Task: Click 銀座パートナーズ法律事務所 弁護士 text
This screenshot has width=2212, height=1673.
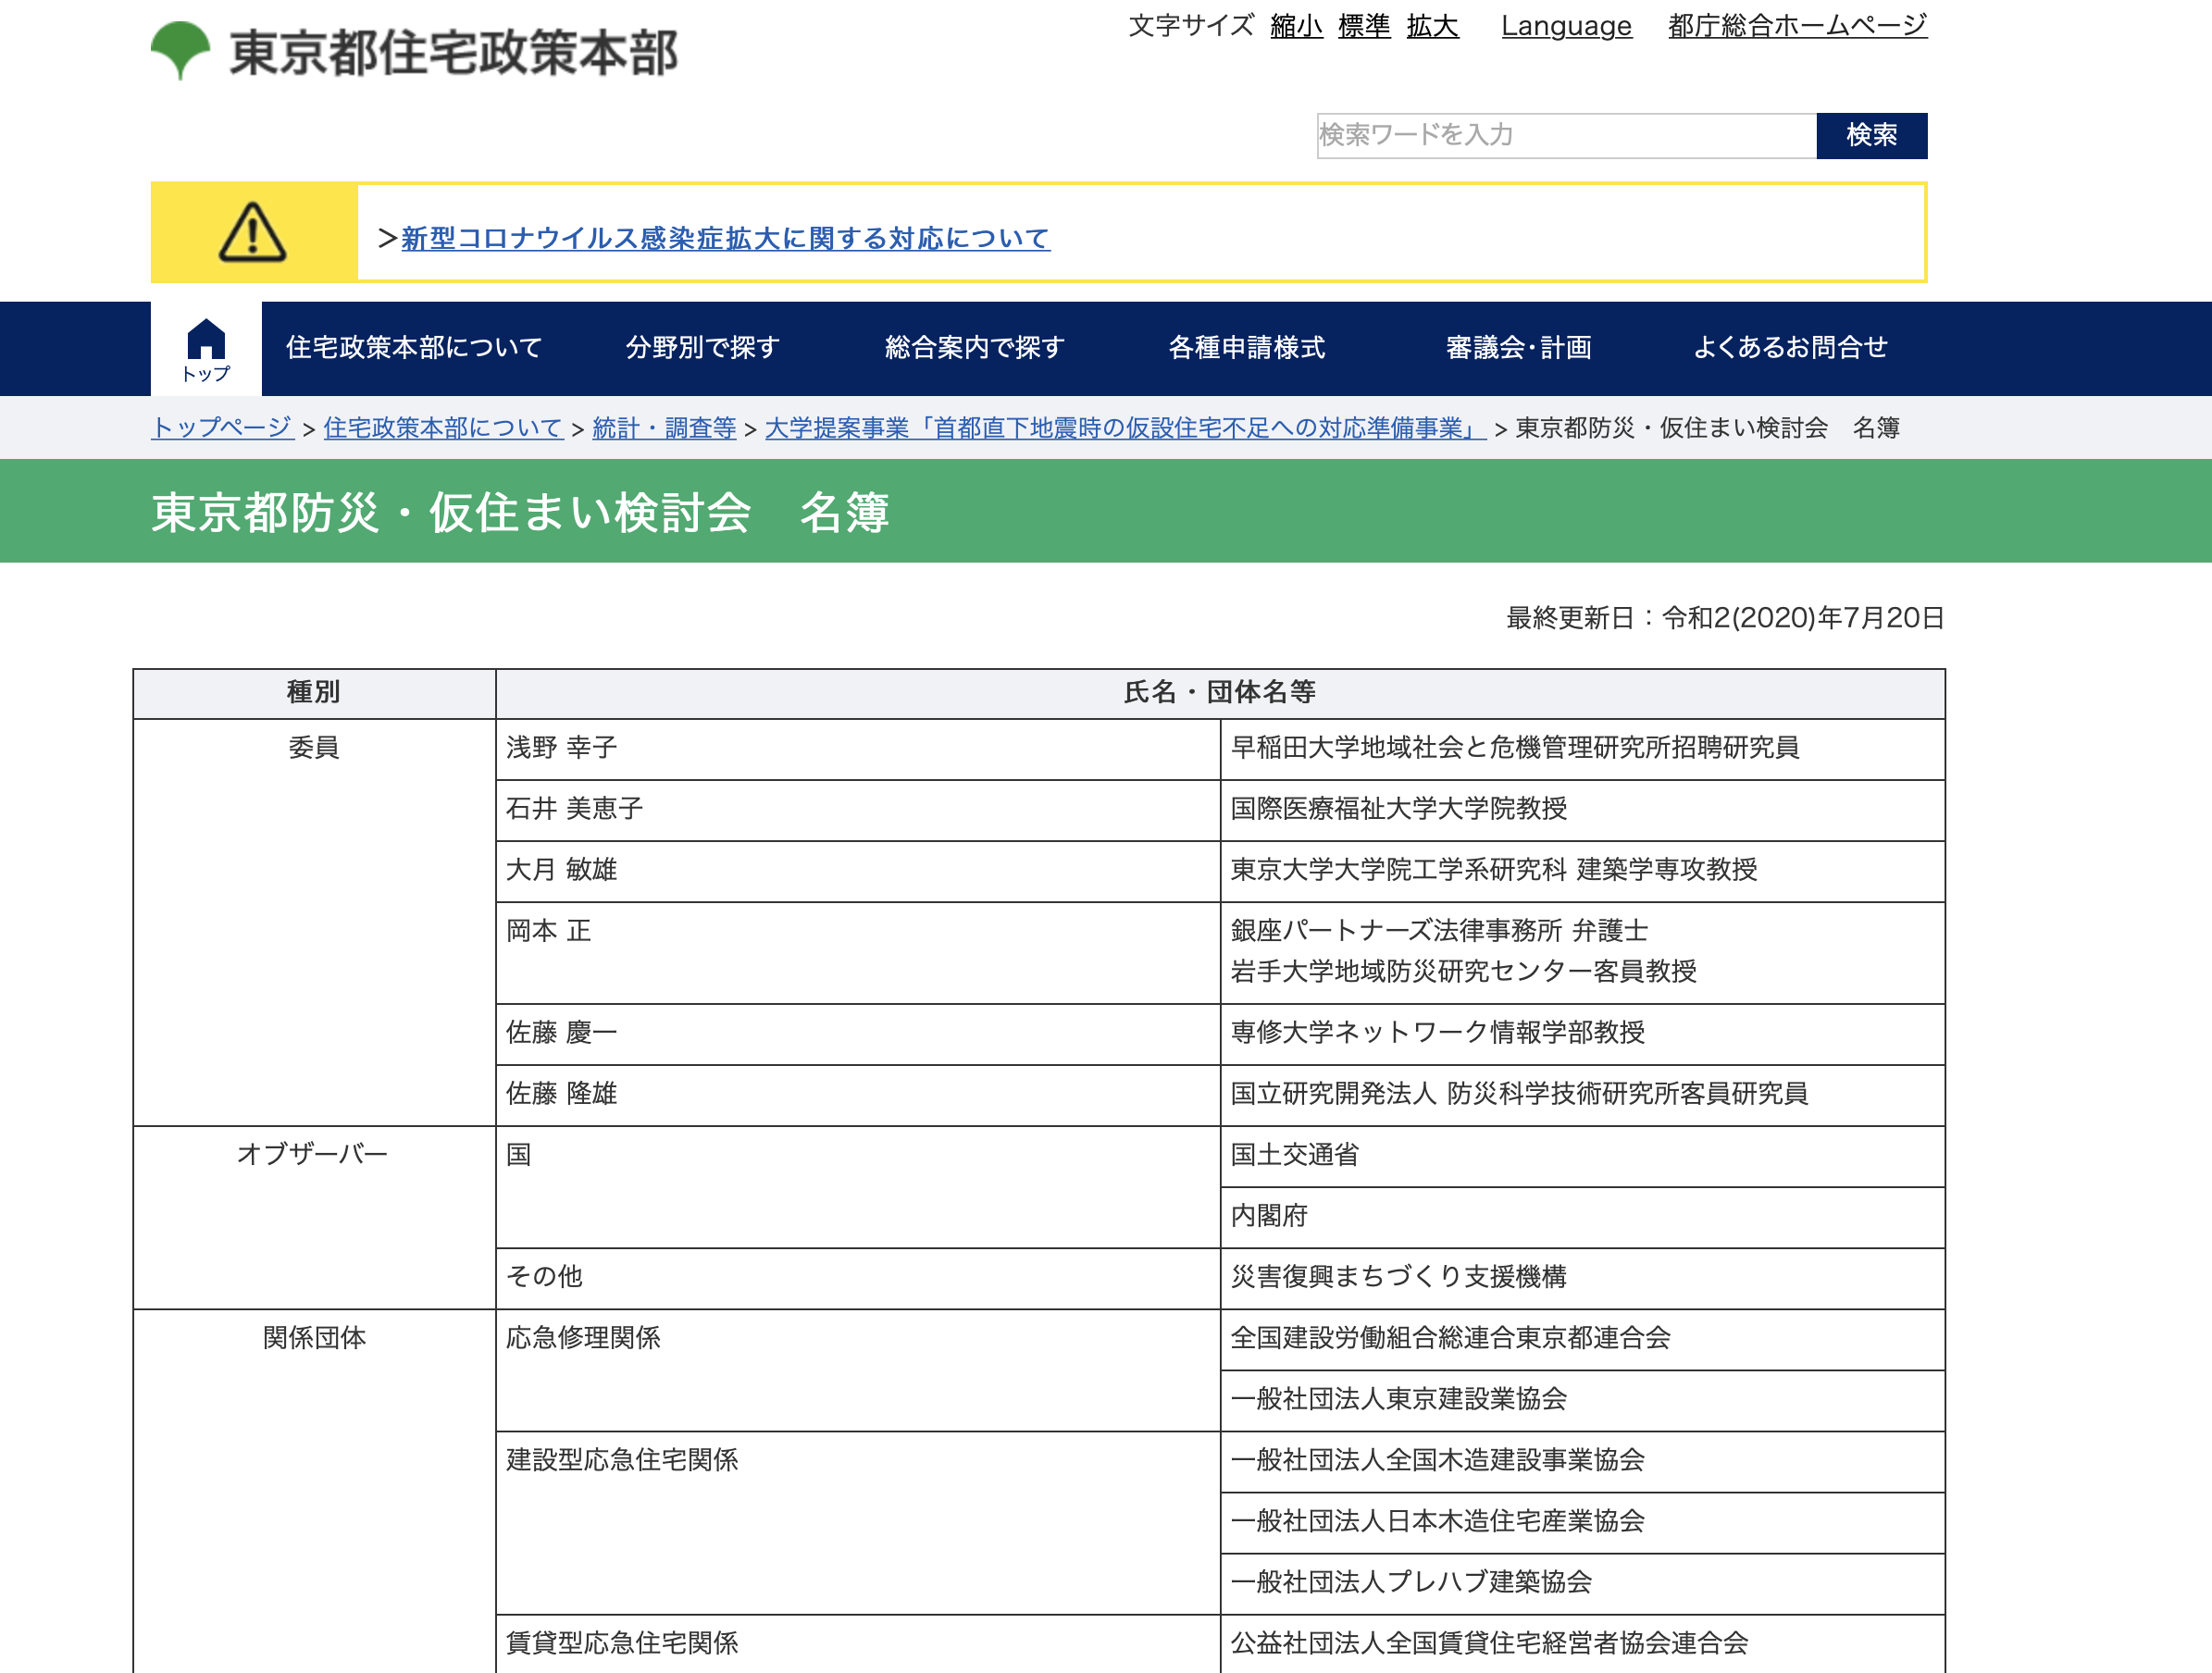Action: pyautogui.click(x=1439, y=931)
